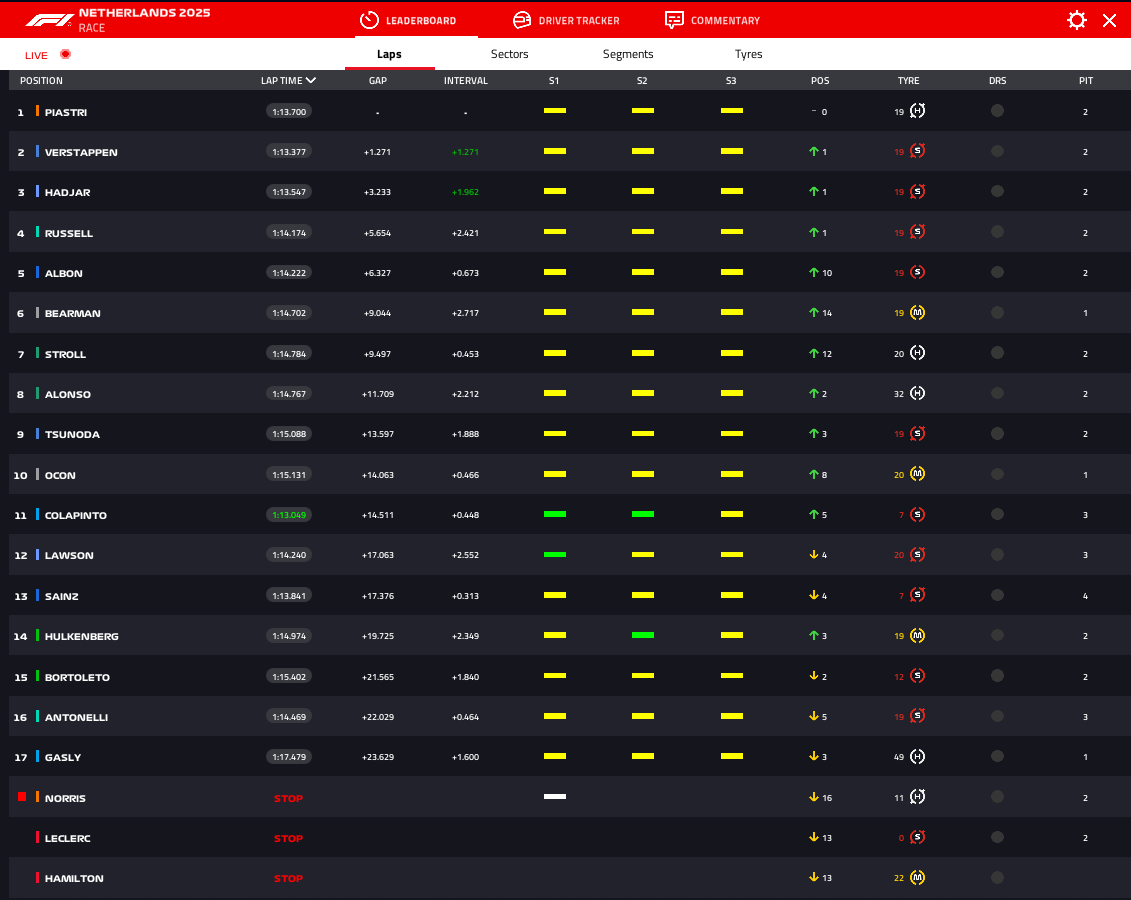Click Hulkenberg's medium tyre icon

(x=917, y=636)
